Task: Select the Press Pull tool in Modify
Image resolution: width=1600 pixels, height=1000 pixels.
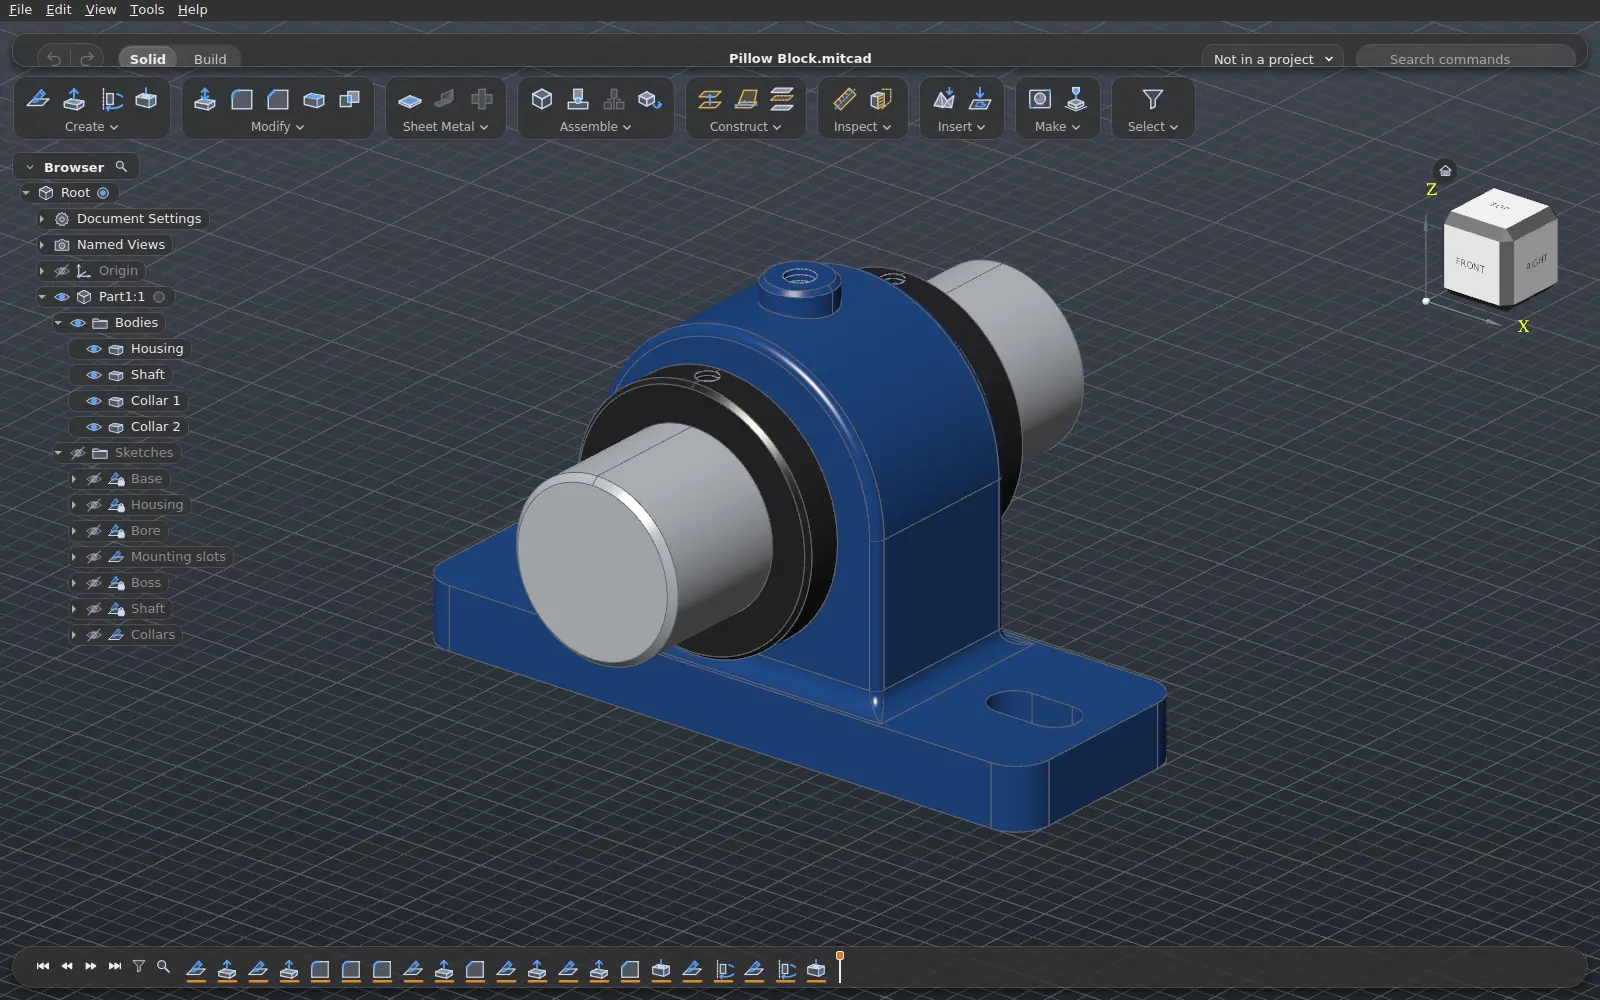Action: tap(205, 99)
